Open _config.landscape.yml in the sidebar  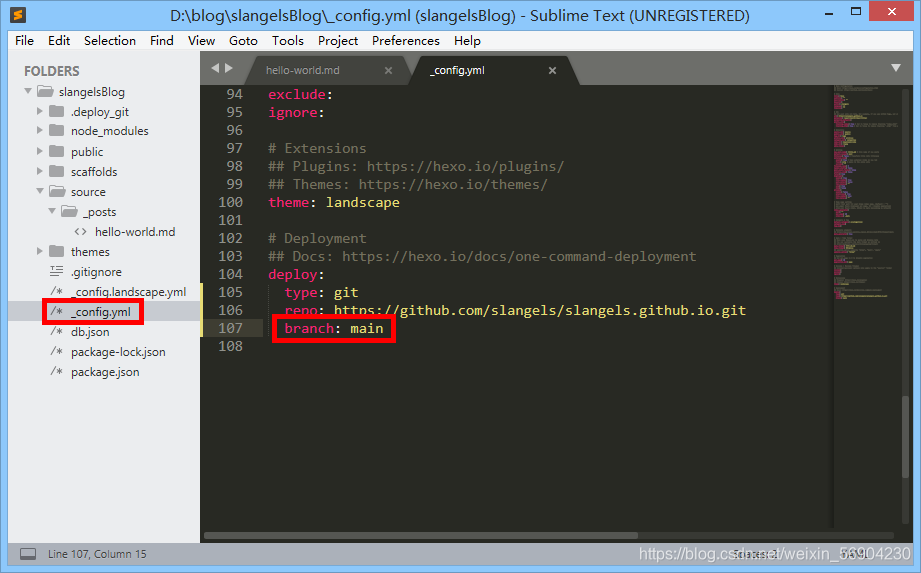[x=129, y=292]
